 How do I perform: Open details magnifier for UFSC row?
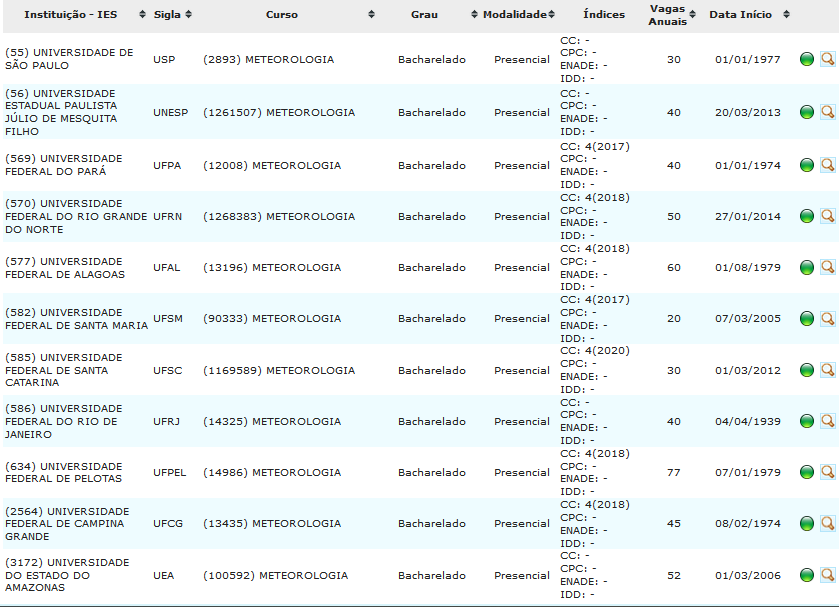click(x=828, y=370)
